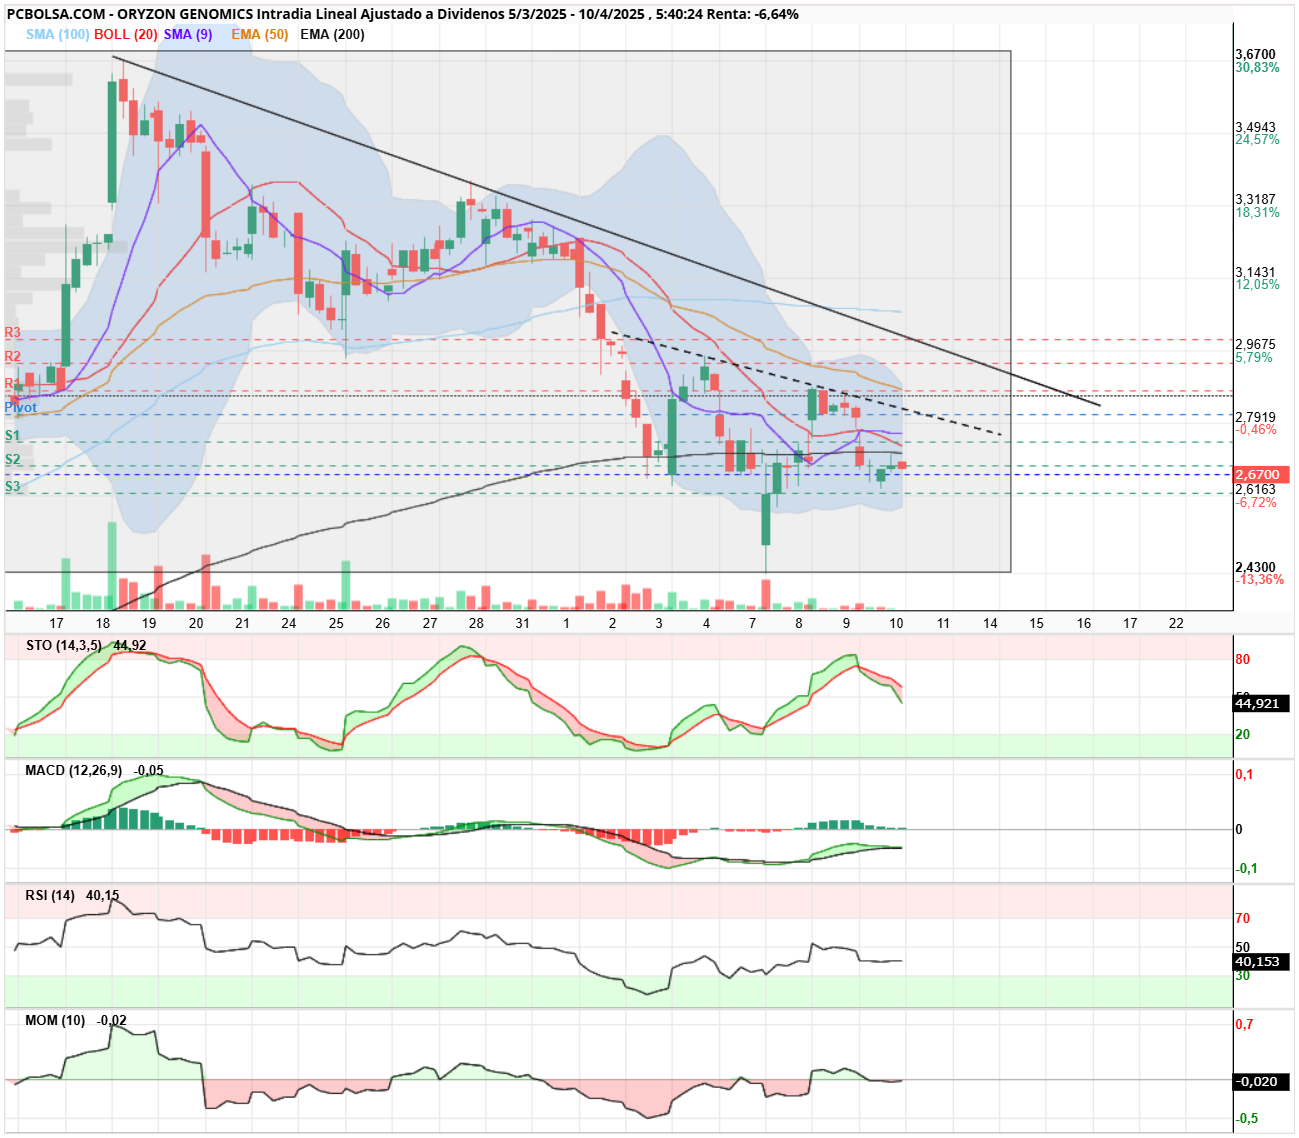Click the 'SMA (9)' legend label
The width and height of the screenshot is (1299, 1138).
(188, 34)
